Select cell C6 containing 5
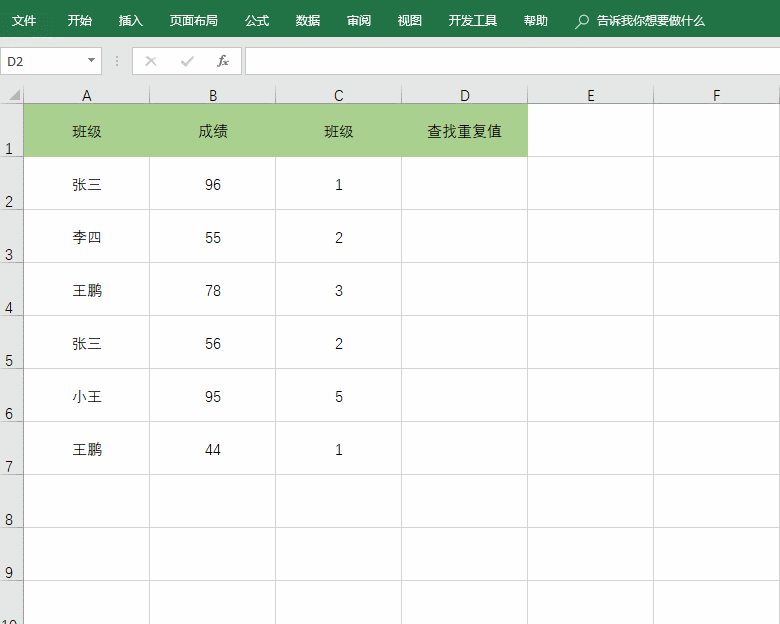This screenshot has height=624, width=780. (x=338, y=395)
